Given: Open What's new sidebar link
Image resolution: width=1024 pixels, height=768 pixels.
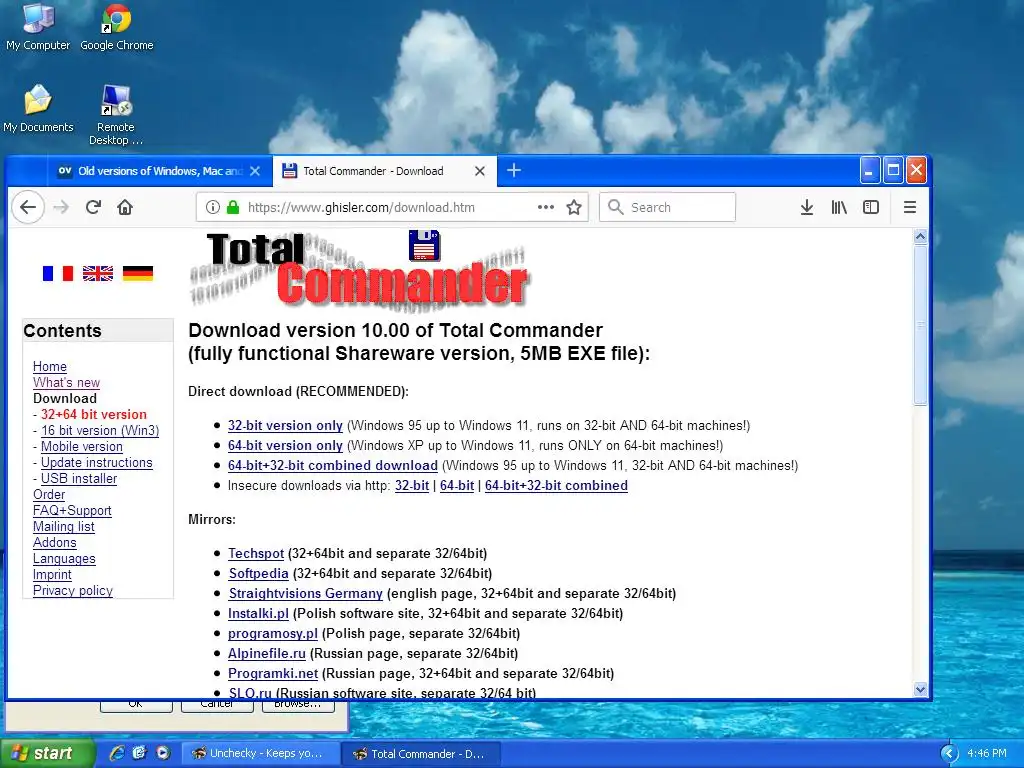Looking at the screenshot, I should [67, 383].
